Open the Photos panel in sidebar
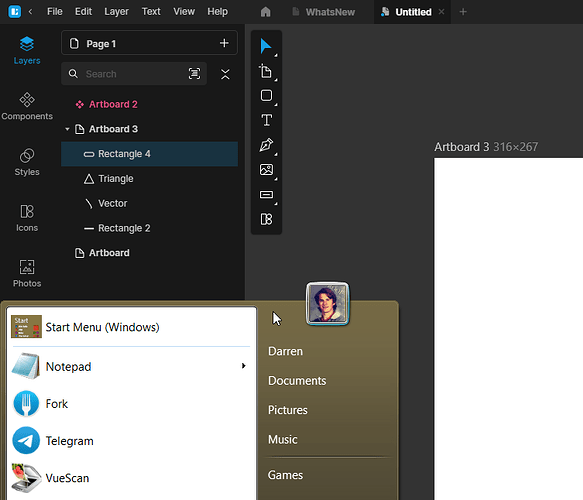Screen dimensions: 583x500 (x=27, y=274)
